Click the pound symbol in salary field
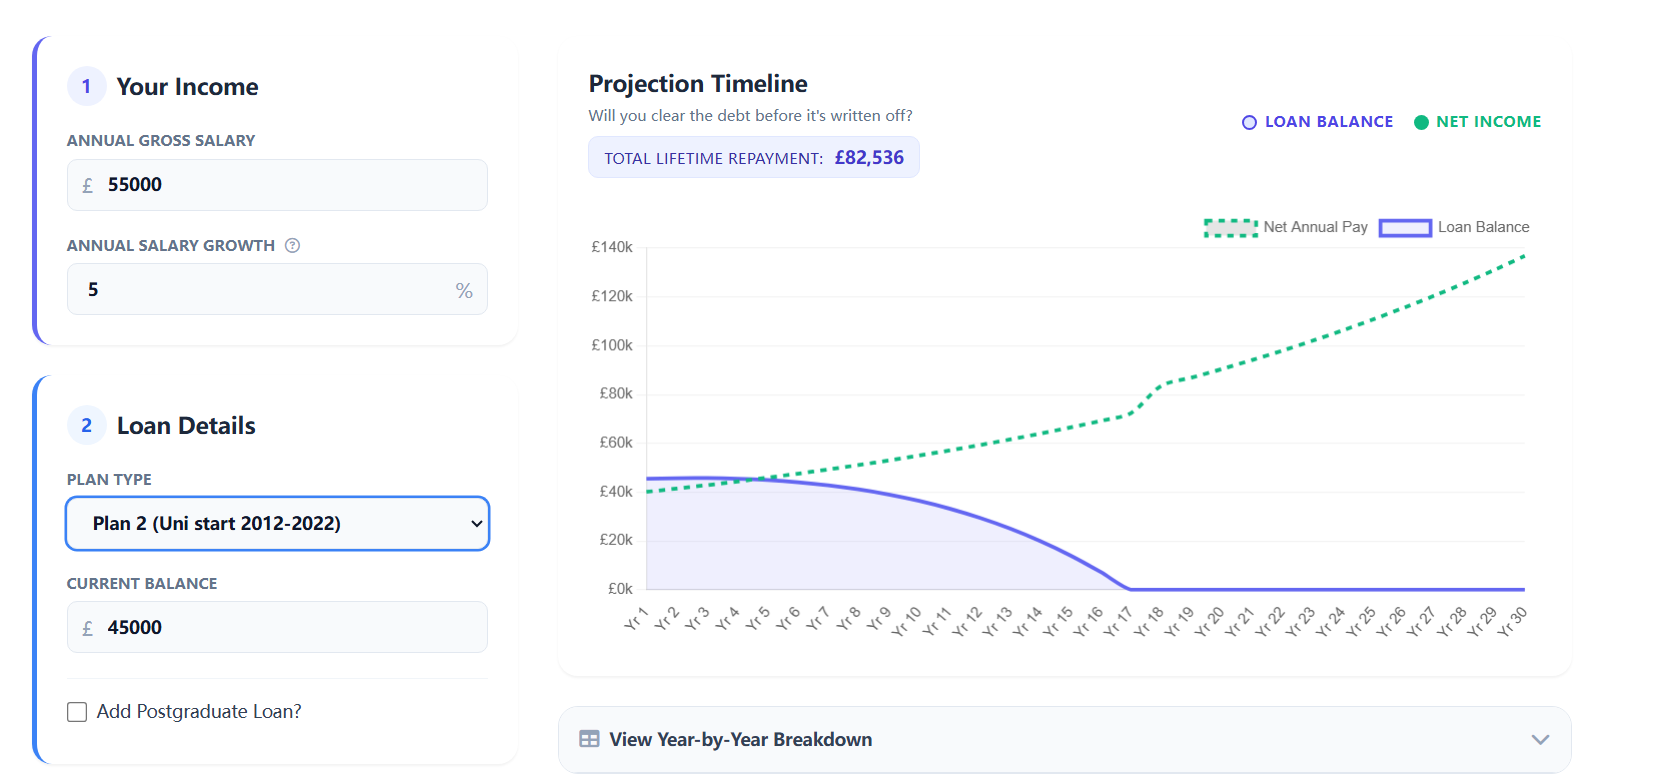The image size is (1662, 779). coord(88,185)
